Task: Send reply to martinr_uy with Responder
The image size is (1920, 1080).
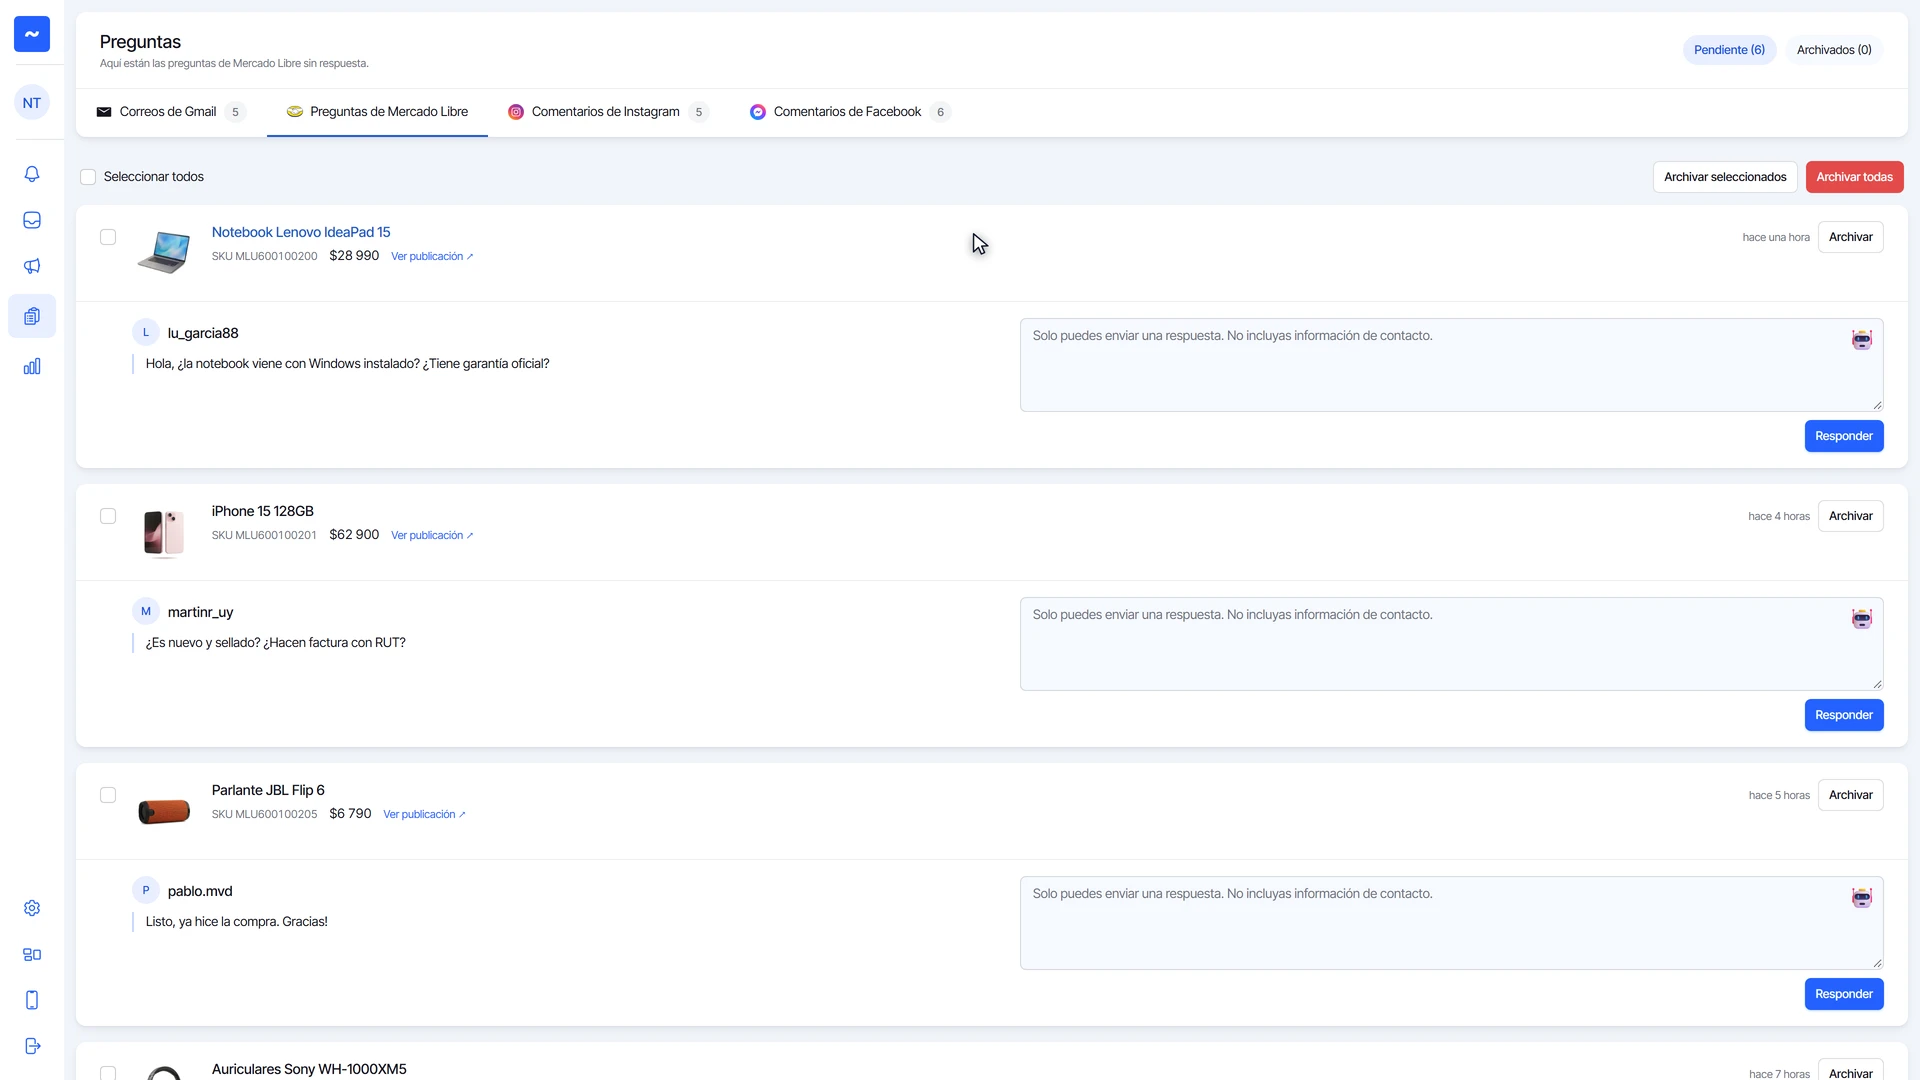Action: (1843, 715)
